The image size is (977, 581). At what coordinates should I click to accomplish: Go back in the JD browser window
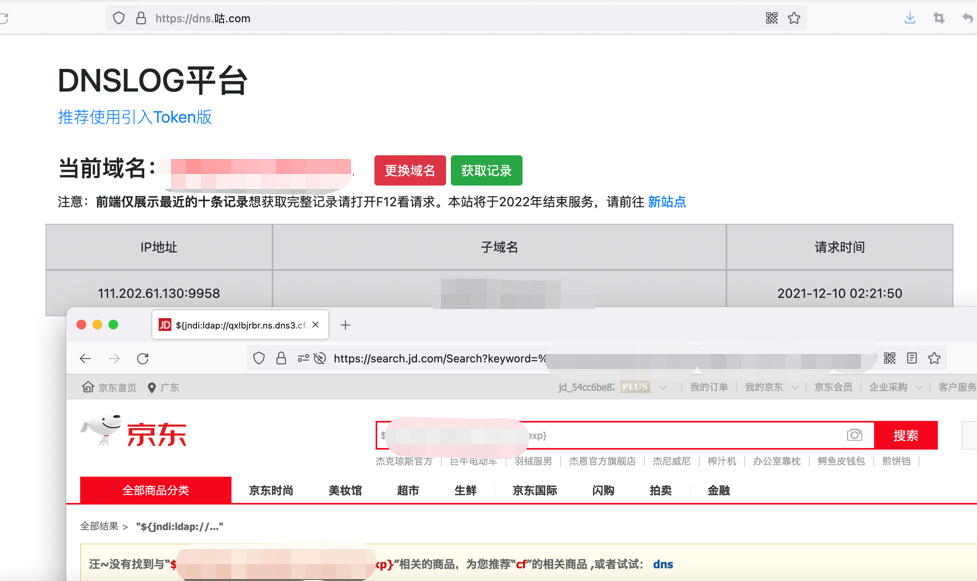click(85, 358)
